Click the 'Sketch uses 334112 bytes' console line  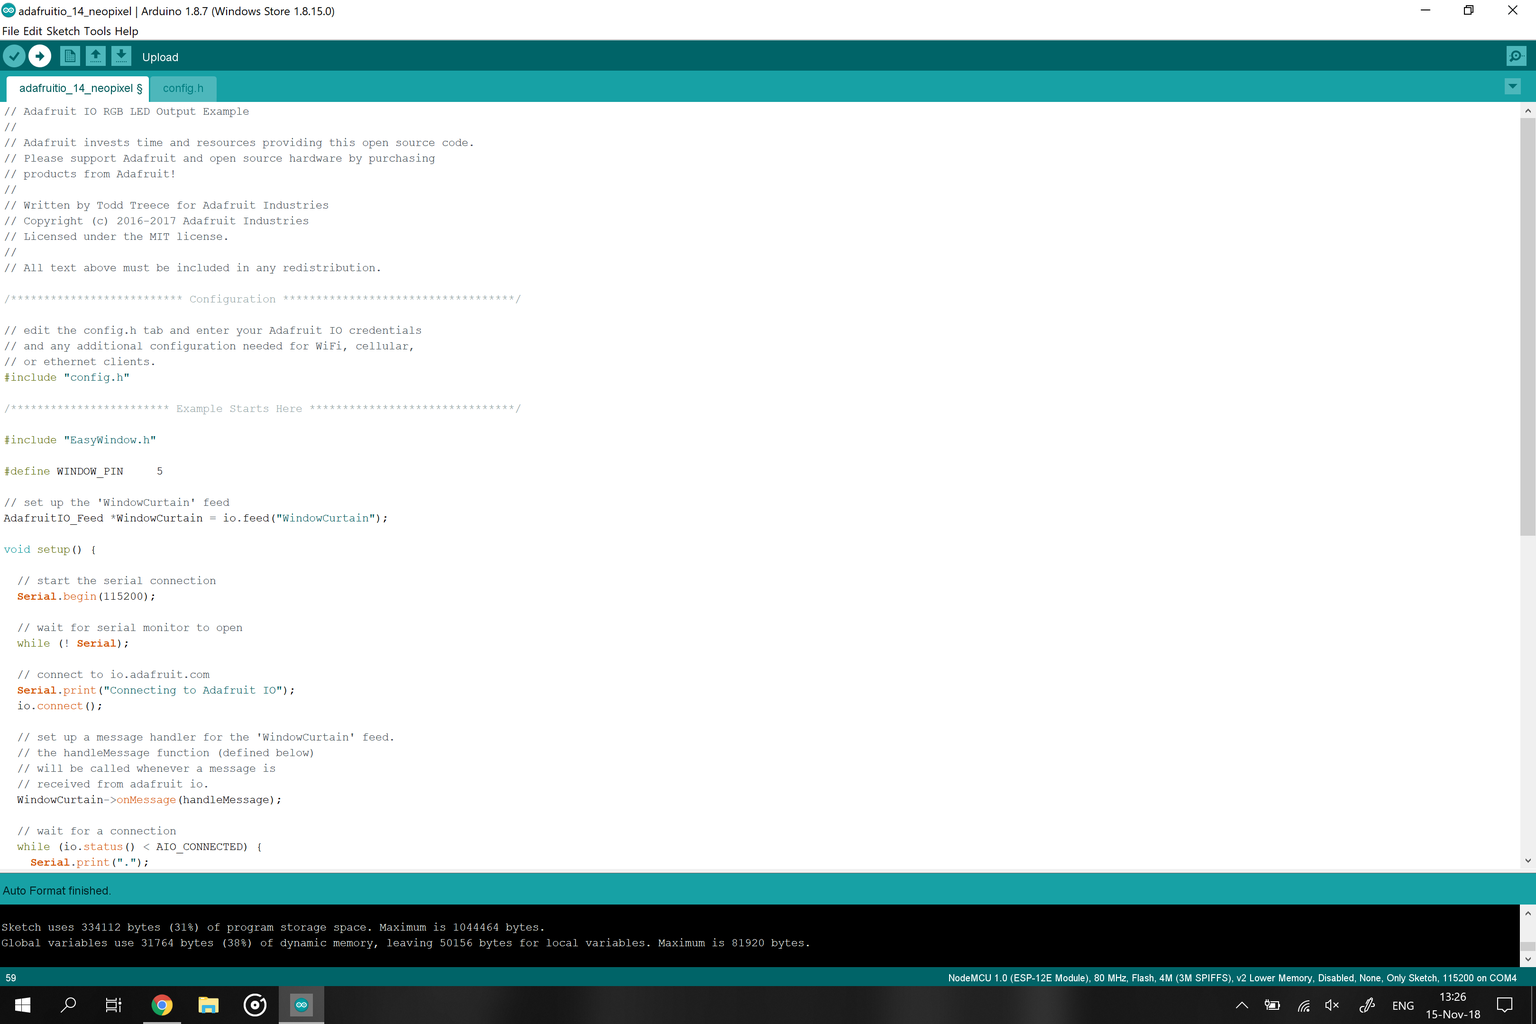(x=273, y=927)
